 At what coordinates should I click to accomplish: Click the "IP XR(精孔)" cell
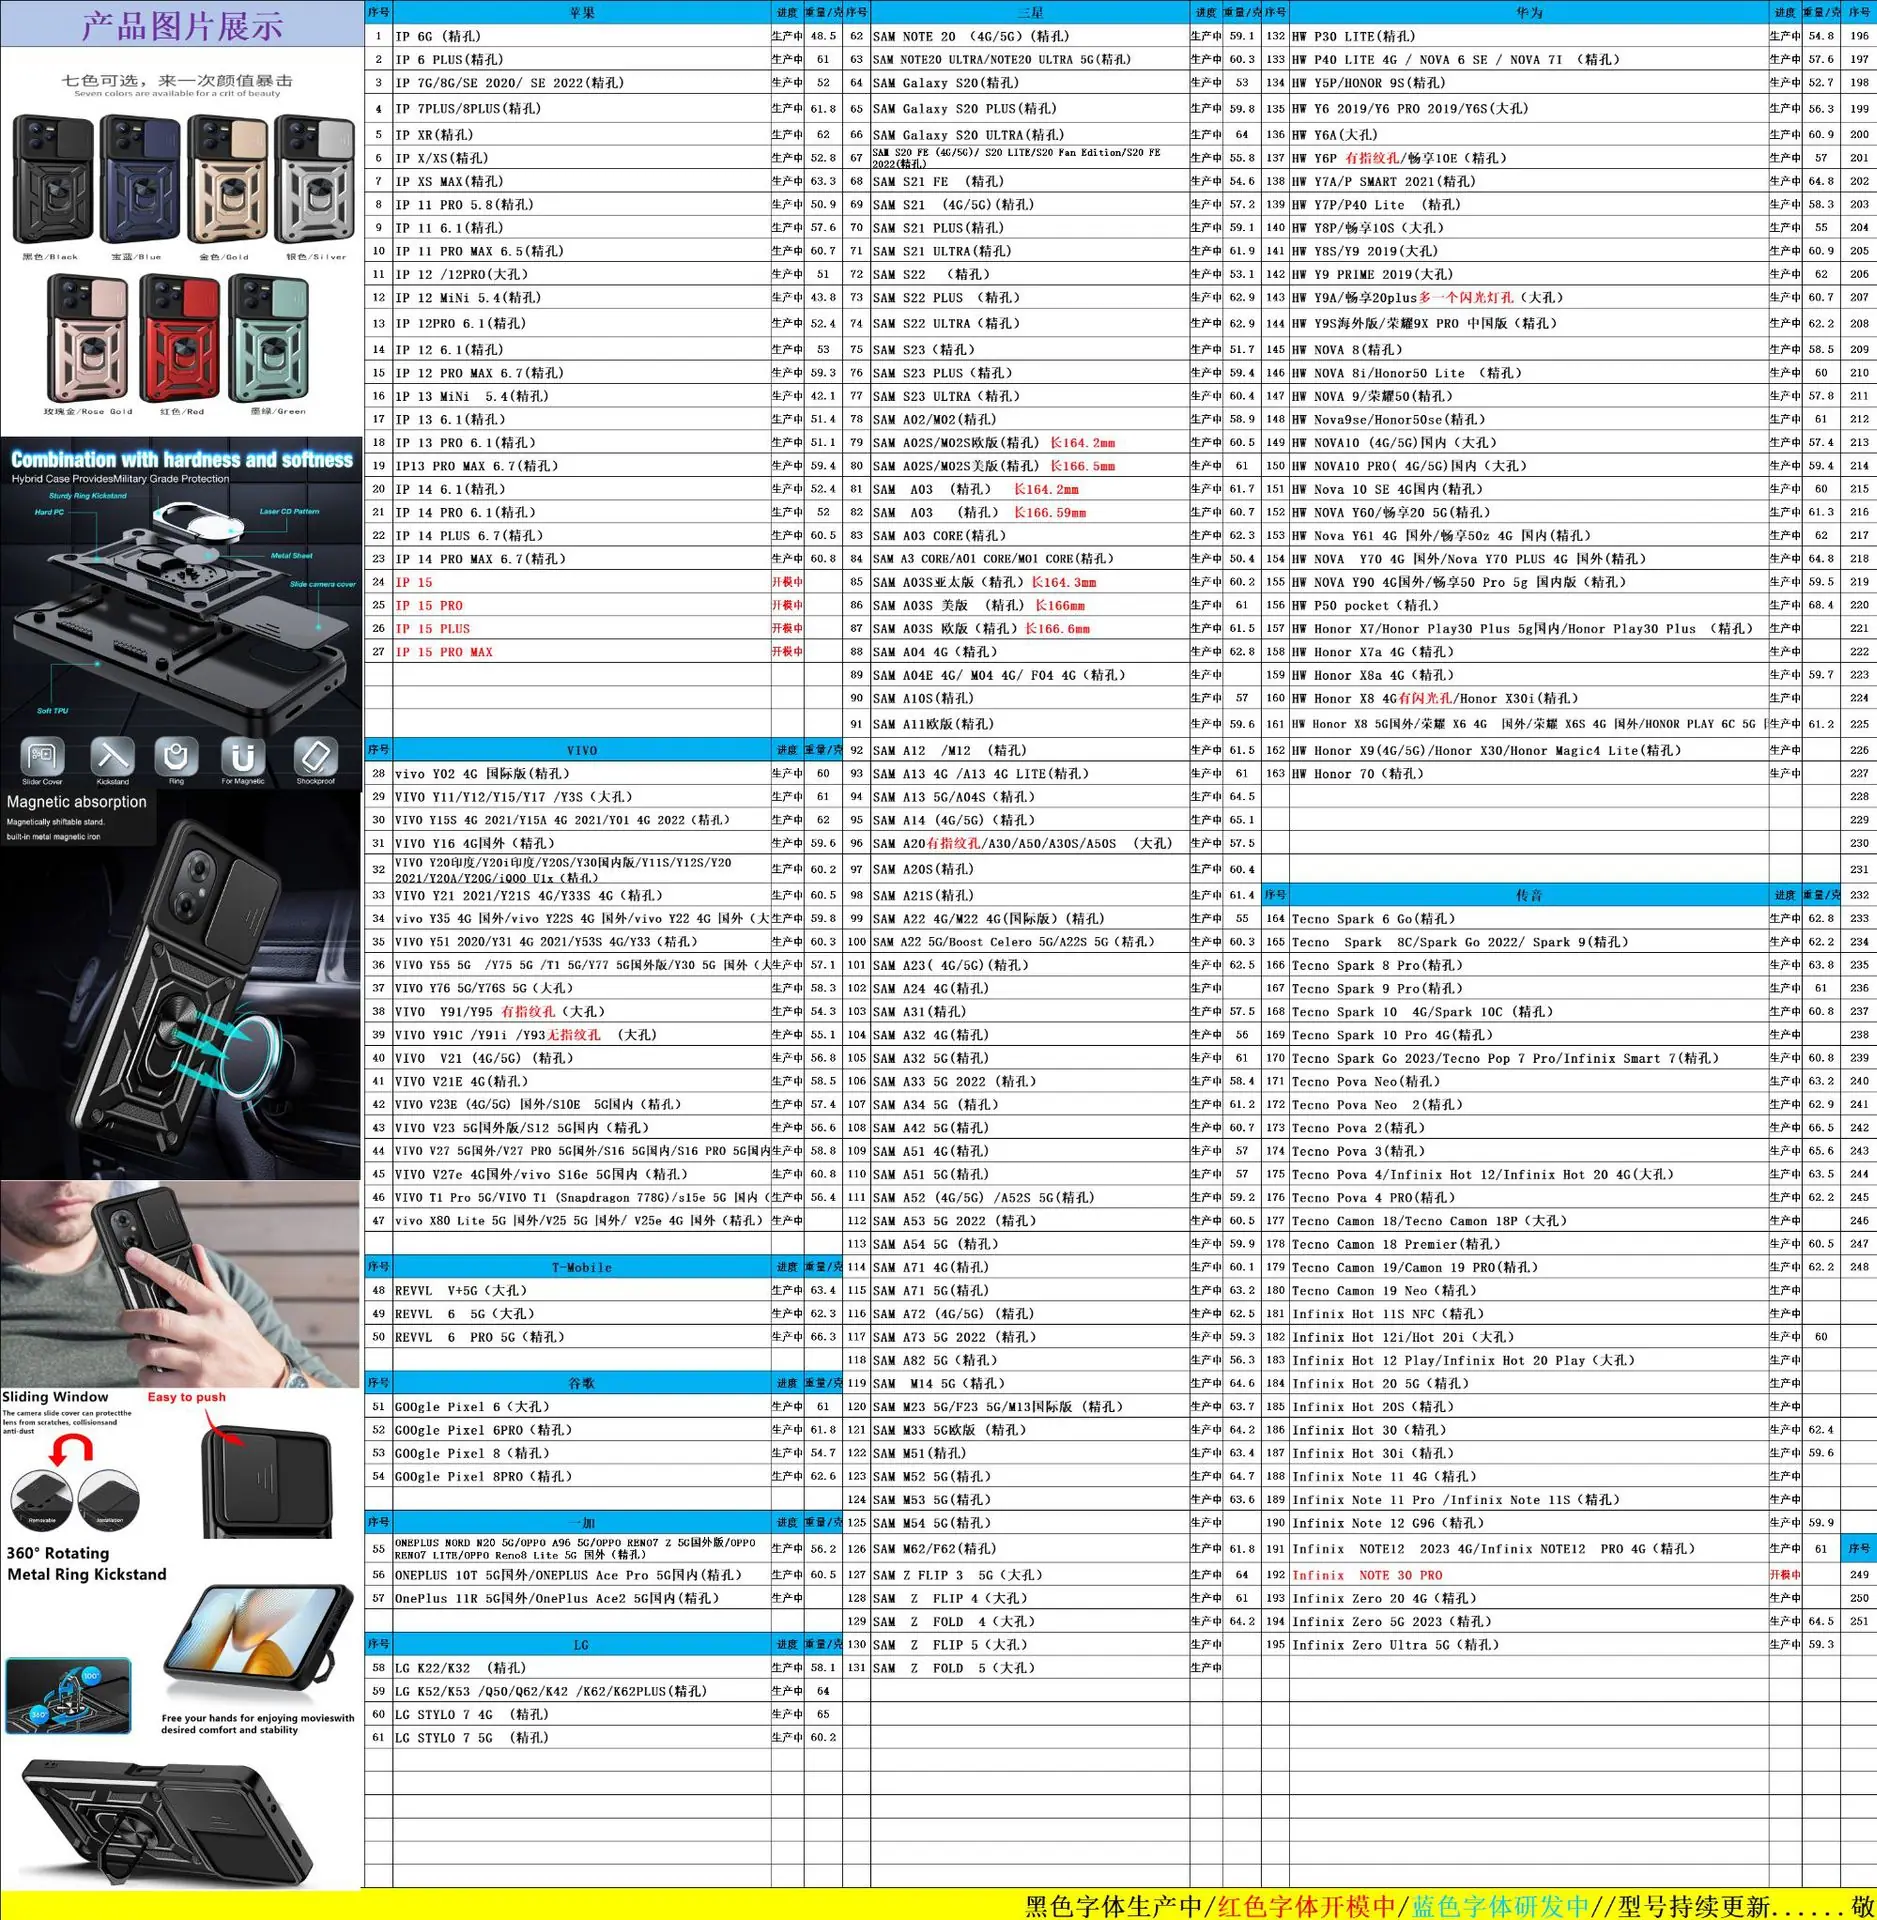pyautogui.click(x=582, y=134)
